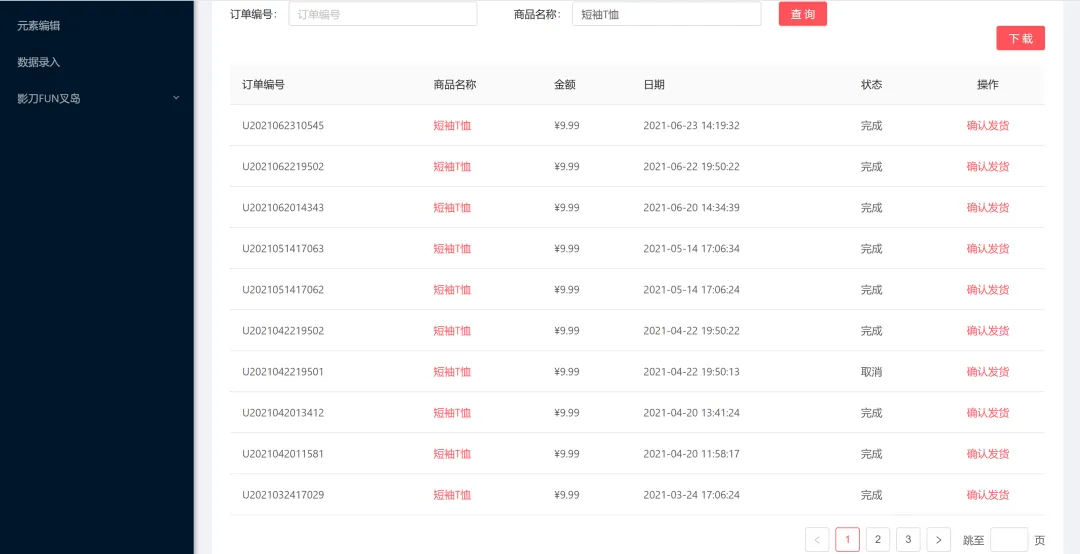Go to next page arrow

(938, 540)
